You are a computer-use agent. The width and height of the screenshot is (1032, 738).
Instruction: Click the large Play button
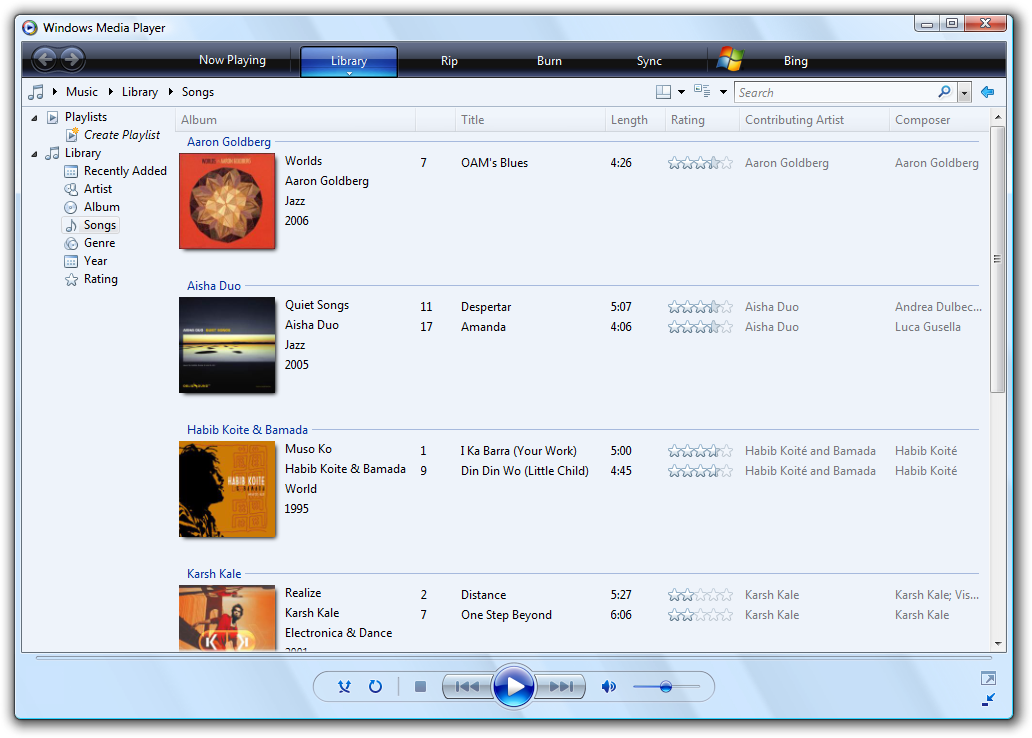point(513,687)
